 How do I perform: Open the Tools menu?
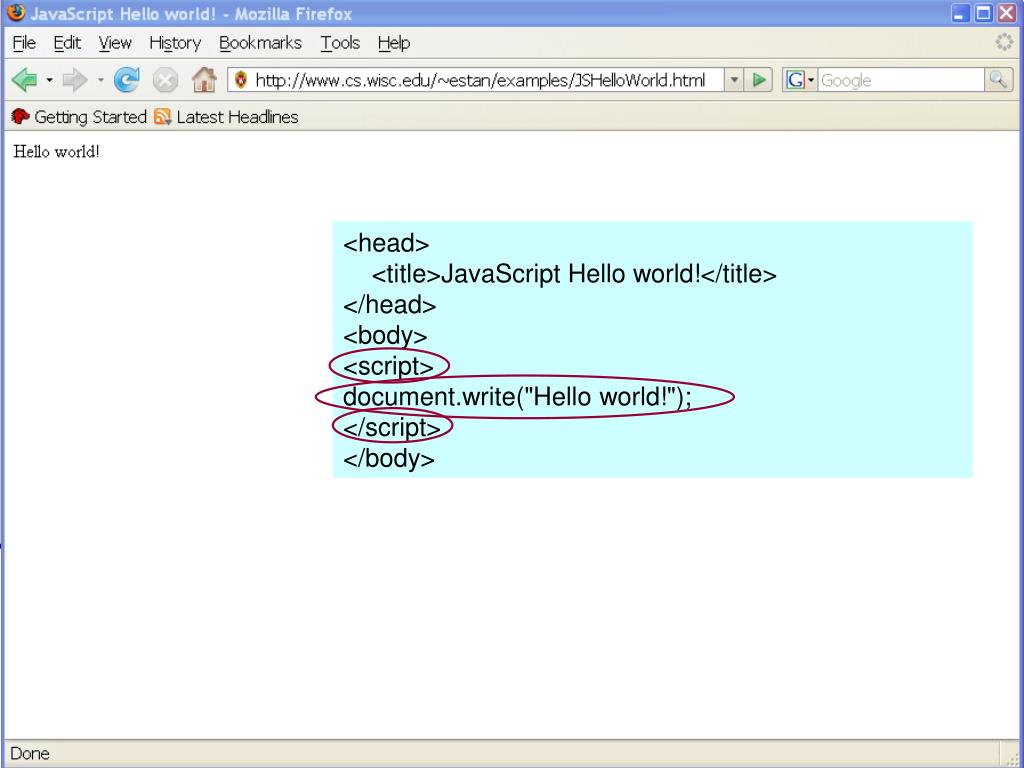[x=340, y=43]
